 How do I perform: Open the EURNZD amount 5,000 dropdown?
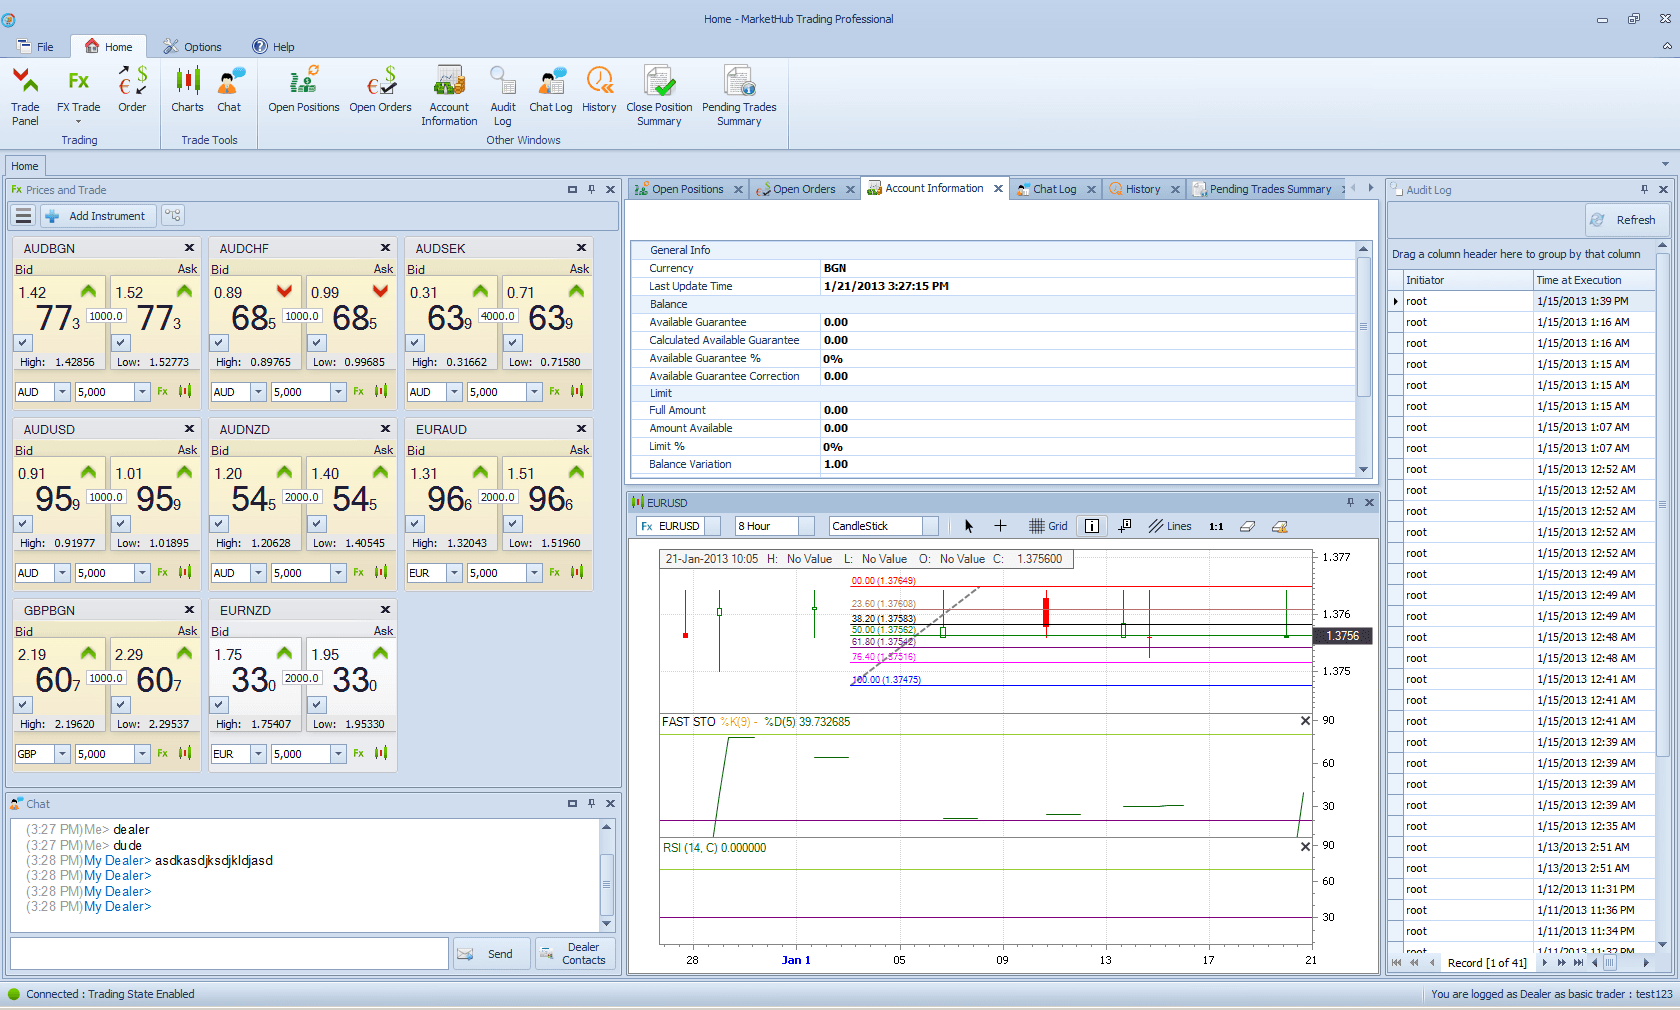pyautogui.click(x=338, y=754)
